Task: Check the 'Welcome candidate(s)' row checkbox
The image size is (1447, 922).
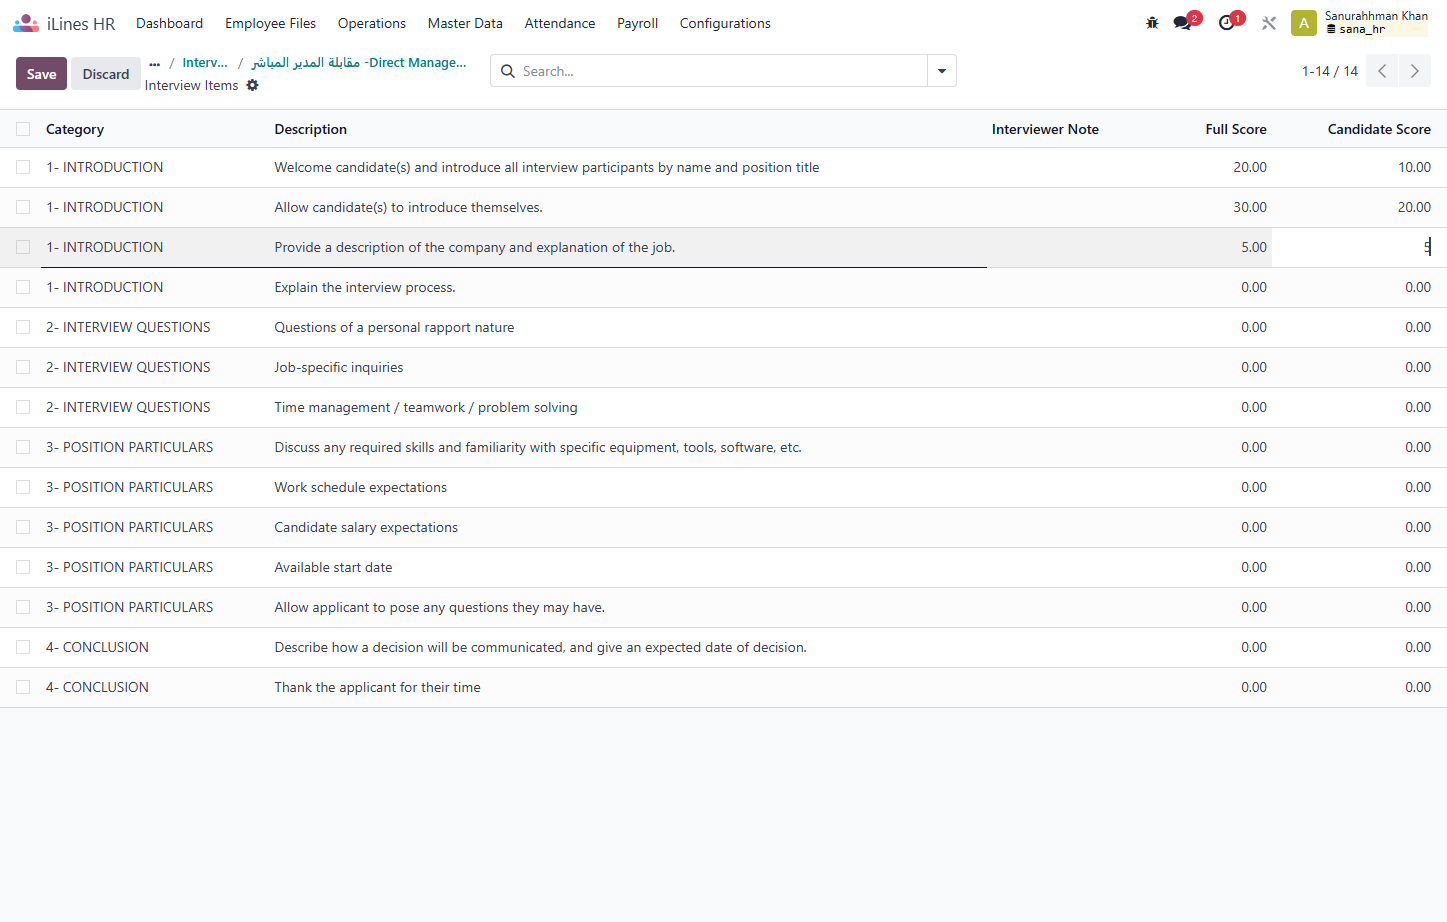Action: coord(23,167)
